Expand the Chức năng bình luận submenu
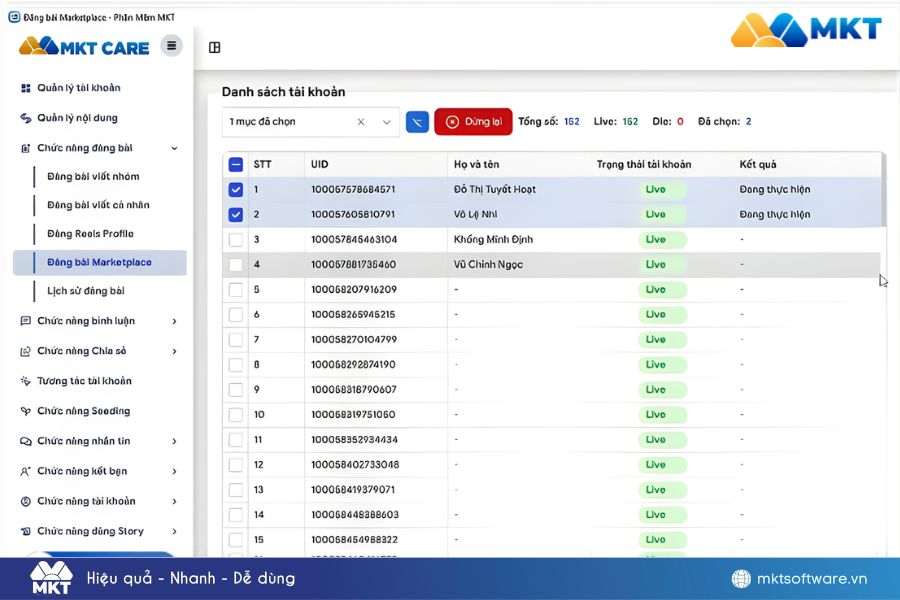900x600 pixels. point(174,321)
